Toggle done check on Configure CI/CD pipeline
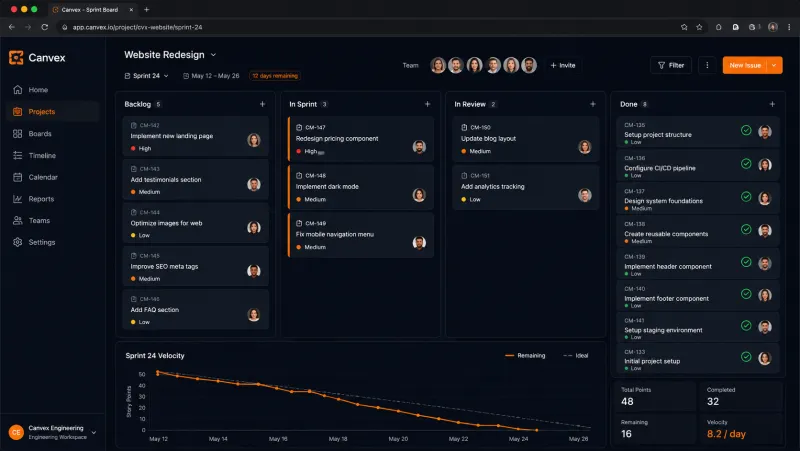Image resolution: width=800 pixels, height=451 pixels. pyautogui.click(x=746, y=164)
